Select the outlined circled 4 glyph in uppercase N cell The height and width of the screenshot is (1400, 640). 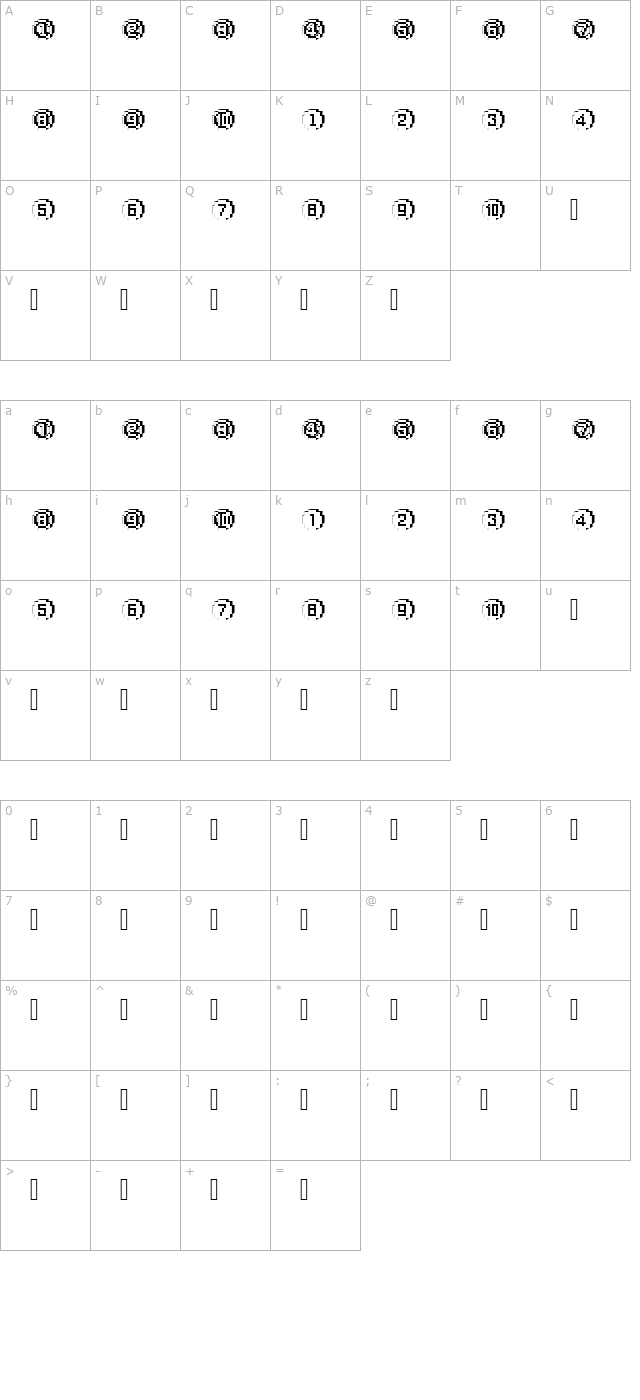(584, 120)
